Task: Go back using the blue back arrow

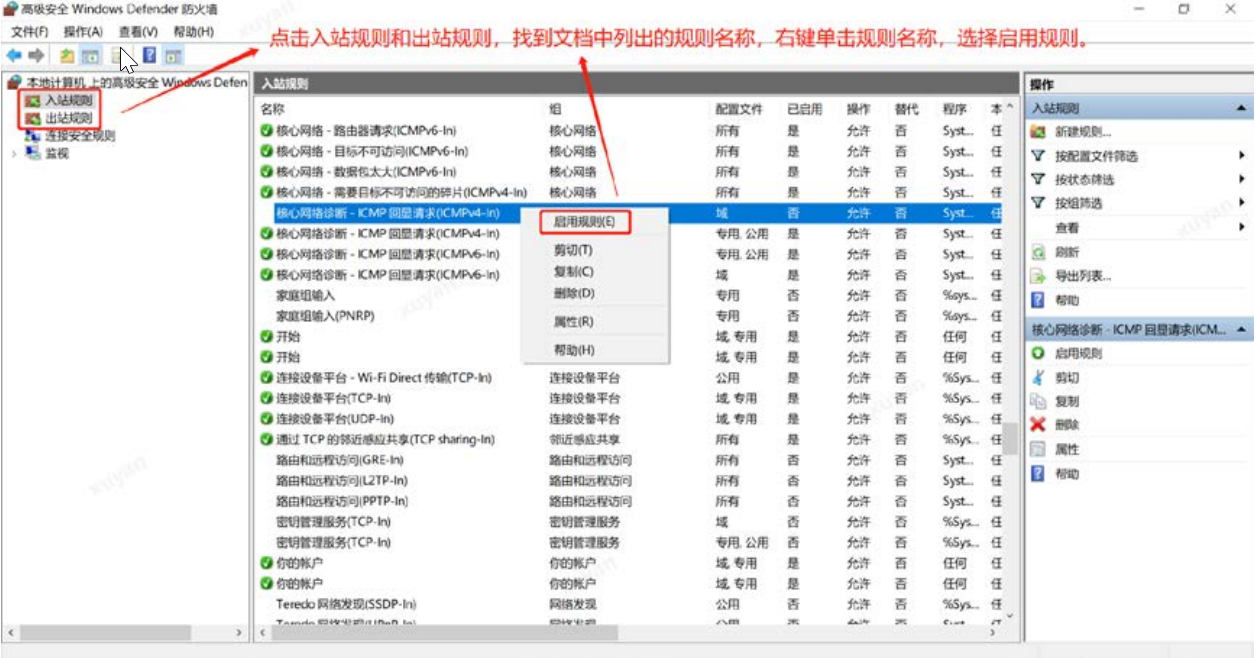Action: (14, 55)
